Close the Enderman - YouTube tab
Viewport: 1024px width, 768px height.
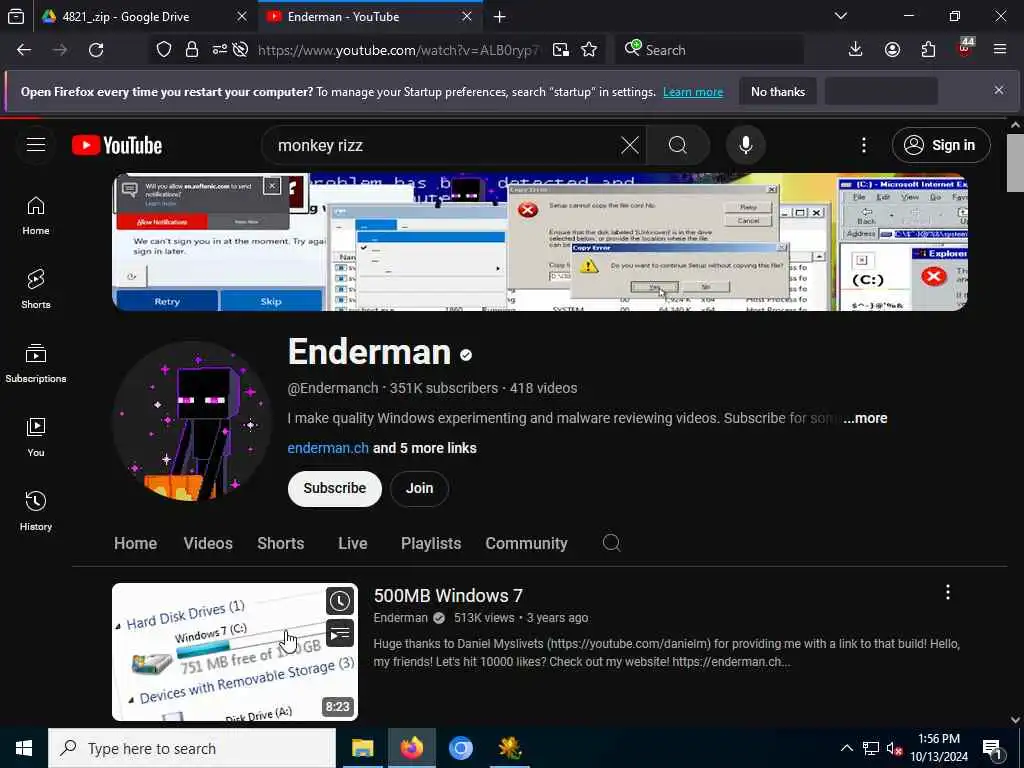point(467,17)
